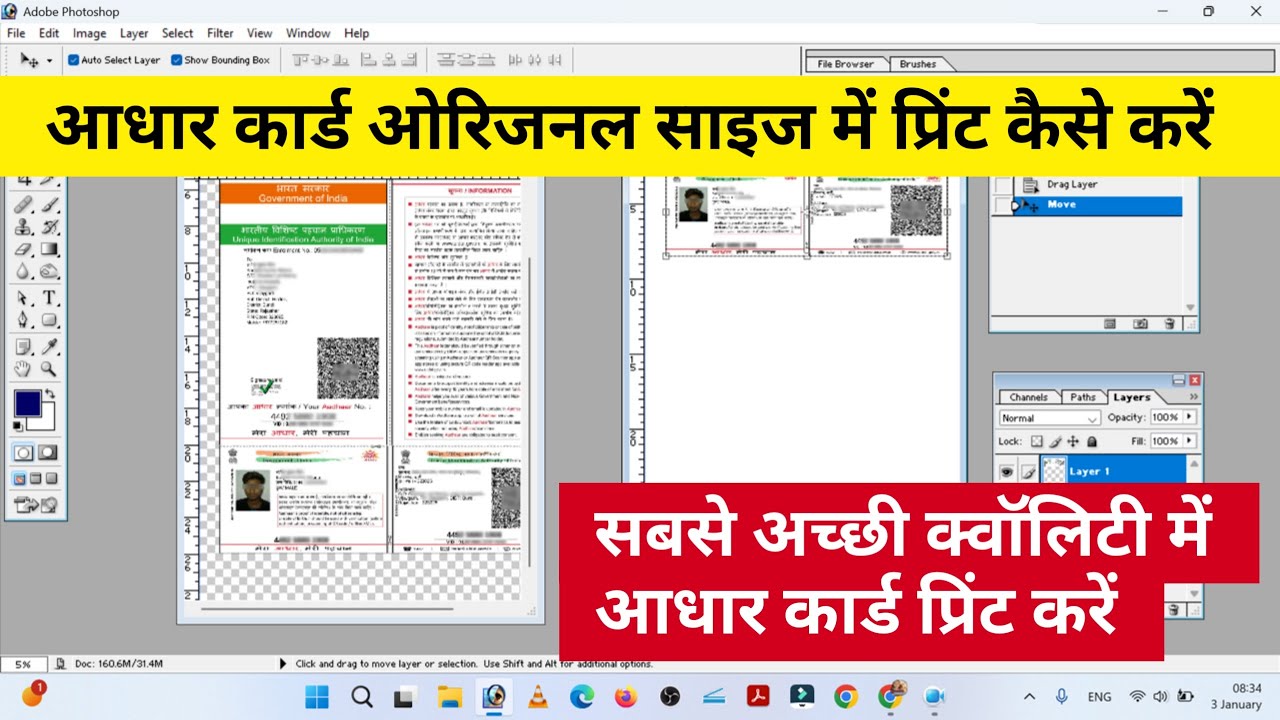Select the Zoom tool
1280x720 pixels.
[x=48, y=369]
